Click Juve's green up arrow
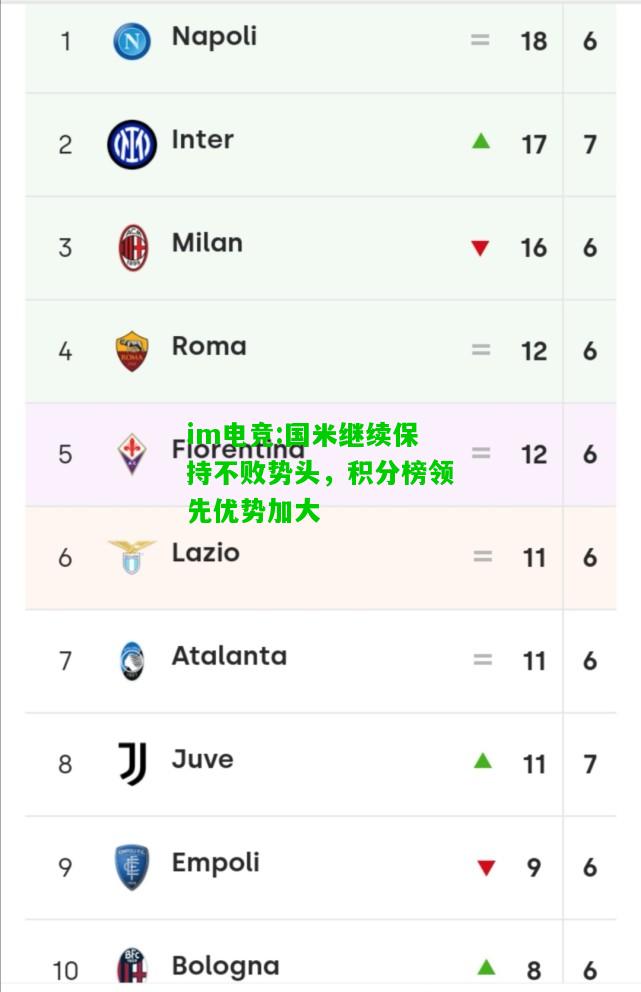This screenshot has height=992, width=641. [483, 760]
